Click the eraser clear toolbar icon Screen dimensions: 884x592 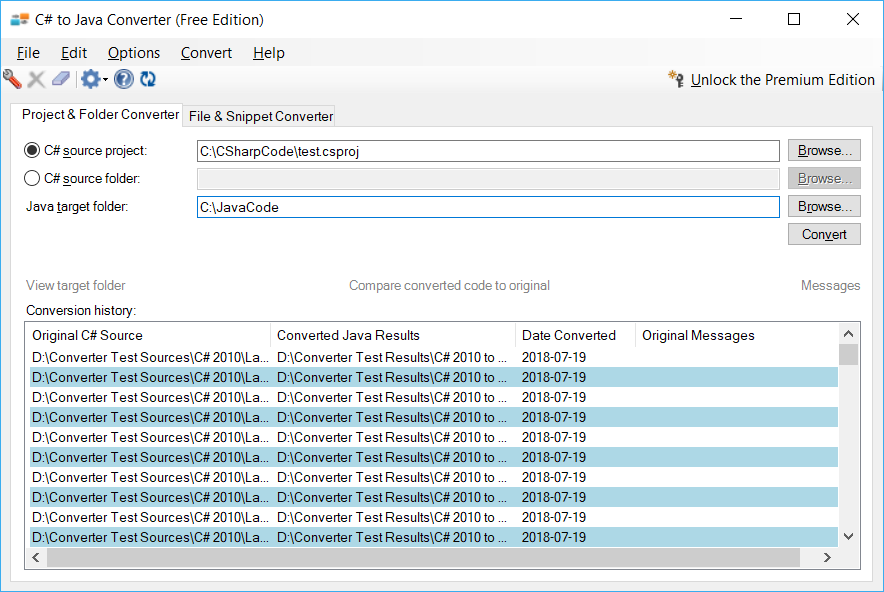(61, 79)
